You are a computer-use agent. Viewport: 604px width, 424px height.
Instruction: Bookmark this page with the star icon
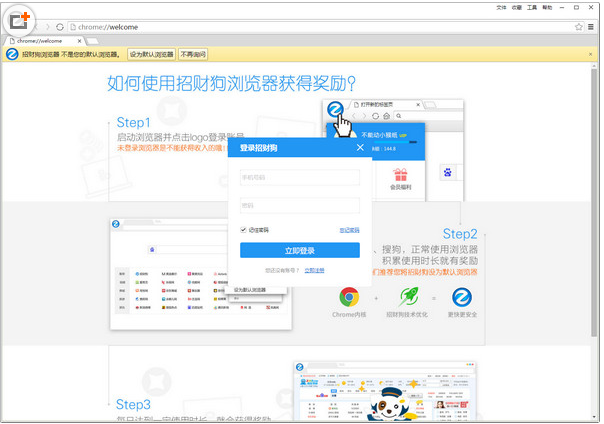[579, 26]
